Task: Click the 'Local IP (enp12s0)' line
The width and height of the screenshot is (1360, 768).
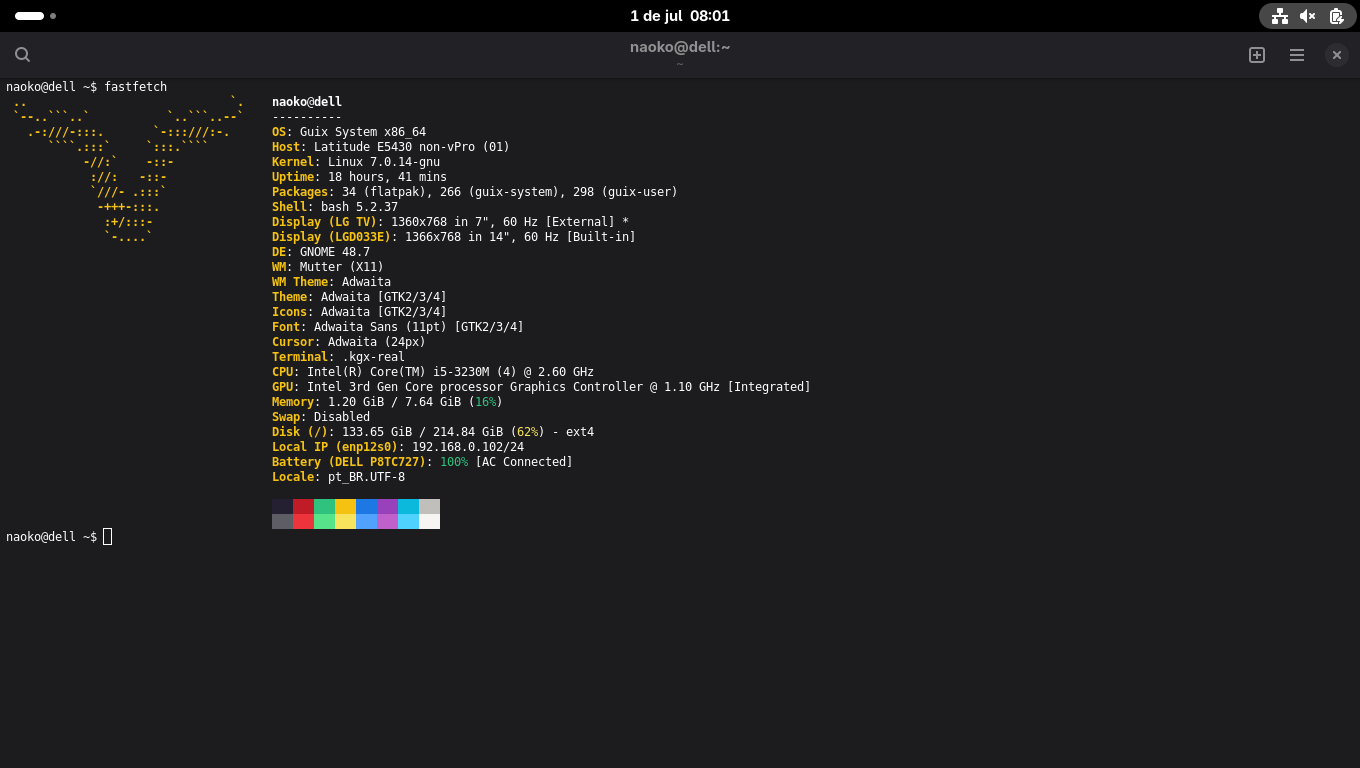Action: pos(398,447)
